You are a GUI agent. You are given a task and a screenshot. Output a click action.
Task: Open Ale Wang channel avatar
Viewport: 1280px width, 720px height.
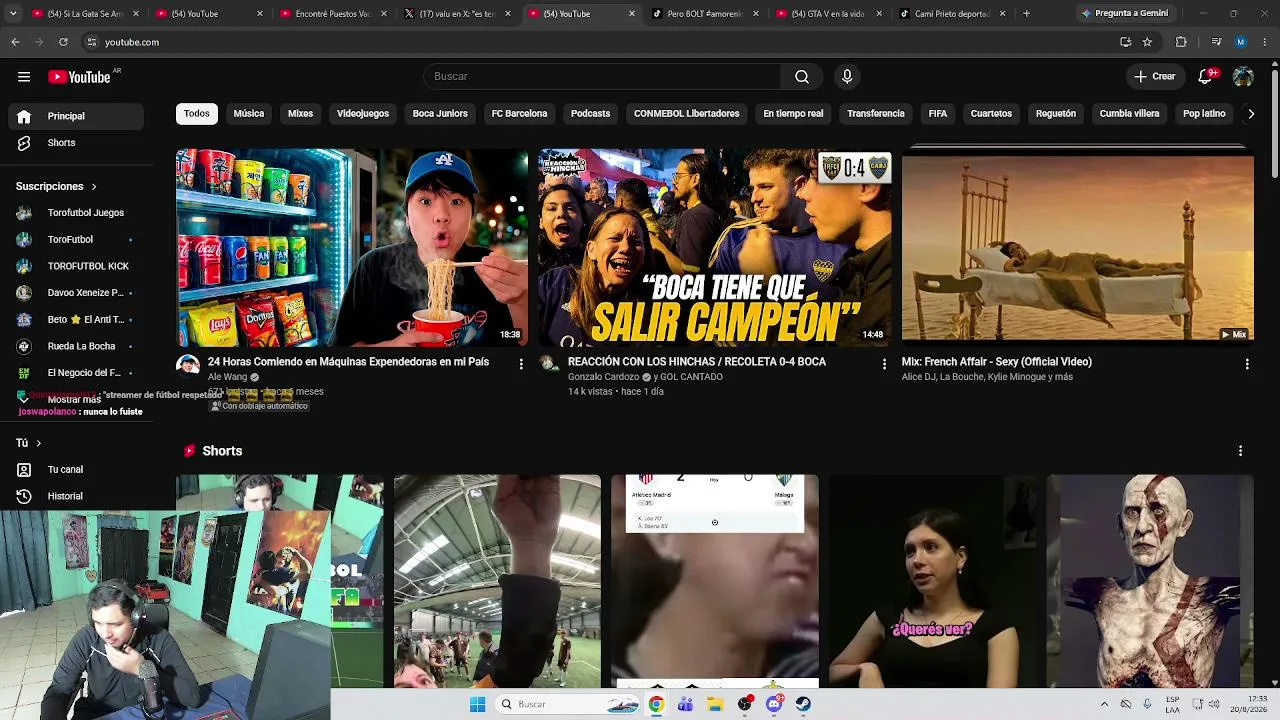tap(188, 365)
